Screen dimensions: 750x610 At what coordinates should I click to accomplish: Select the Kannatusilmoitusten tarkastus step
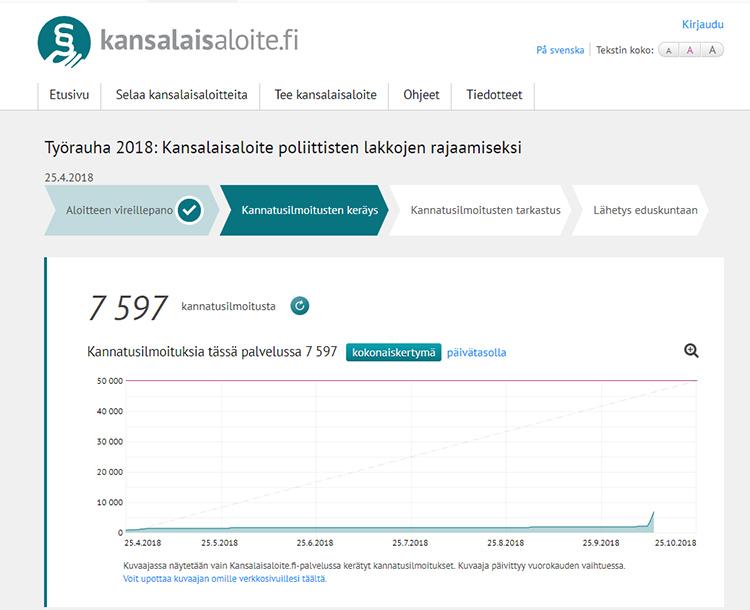476,210
